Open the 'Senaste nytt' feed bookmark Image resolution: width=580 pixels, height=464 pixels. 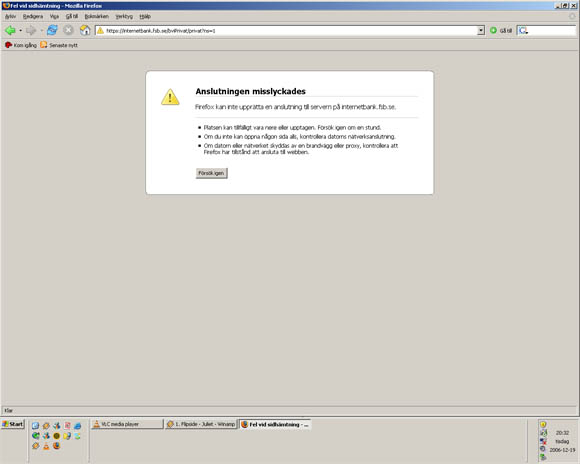(x=59, y=45)
